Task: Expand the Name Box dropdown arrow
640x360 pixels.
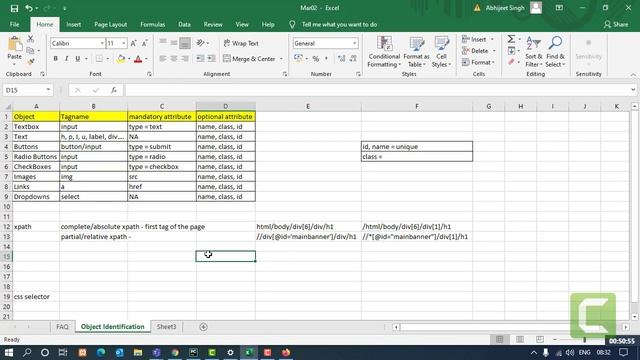Action: click(x=48, y=90)
